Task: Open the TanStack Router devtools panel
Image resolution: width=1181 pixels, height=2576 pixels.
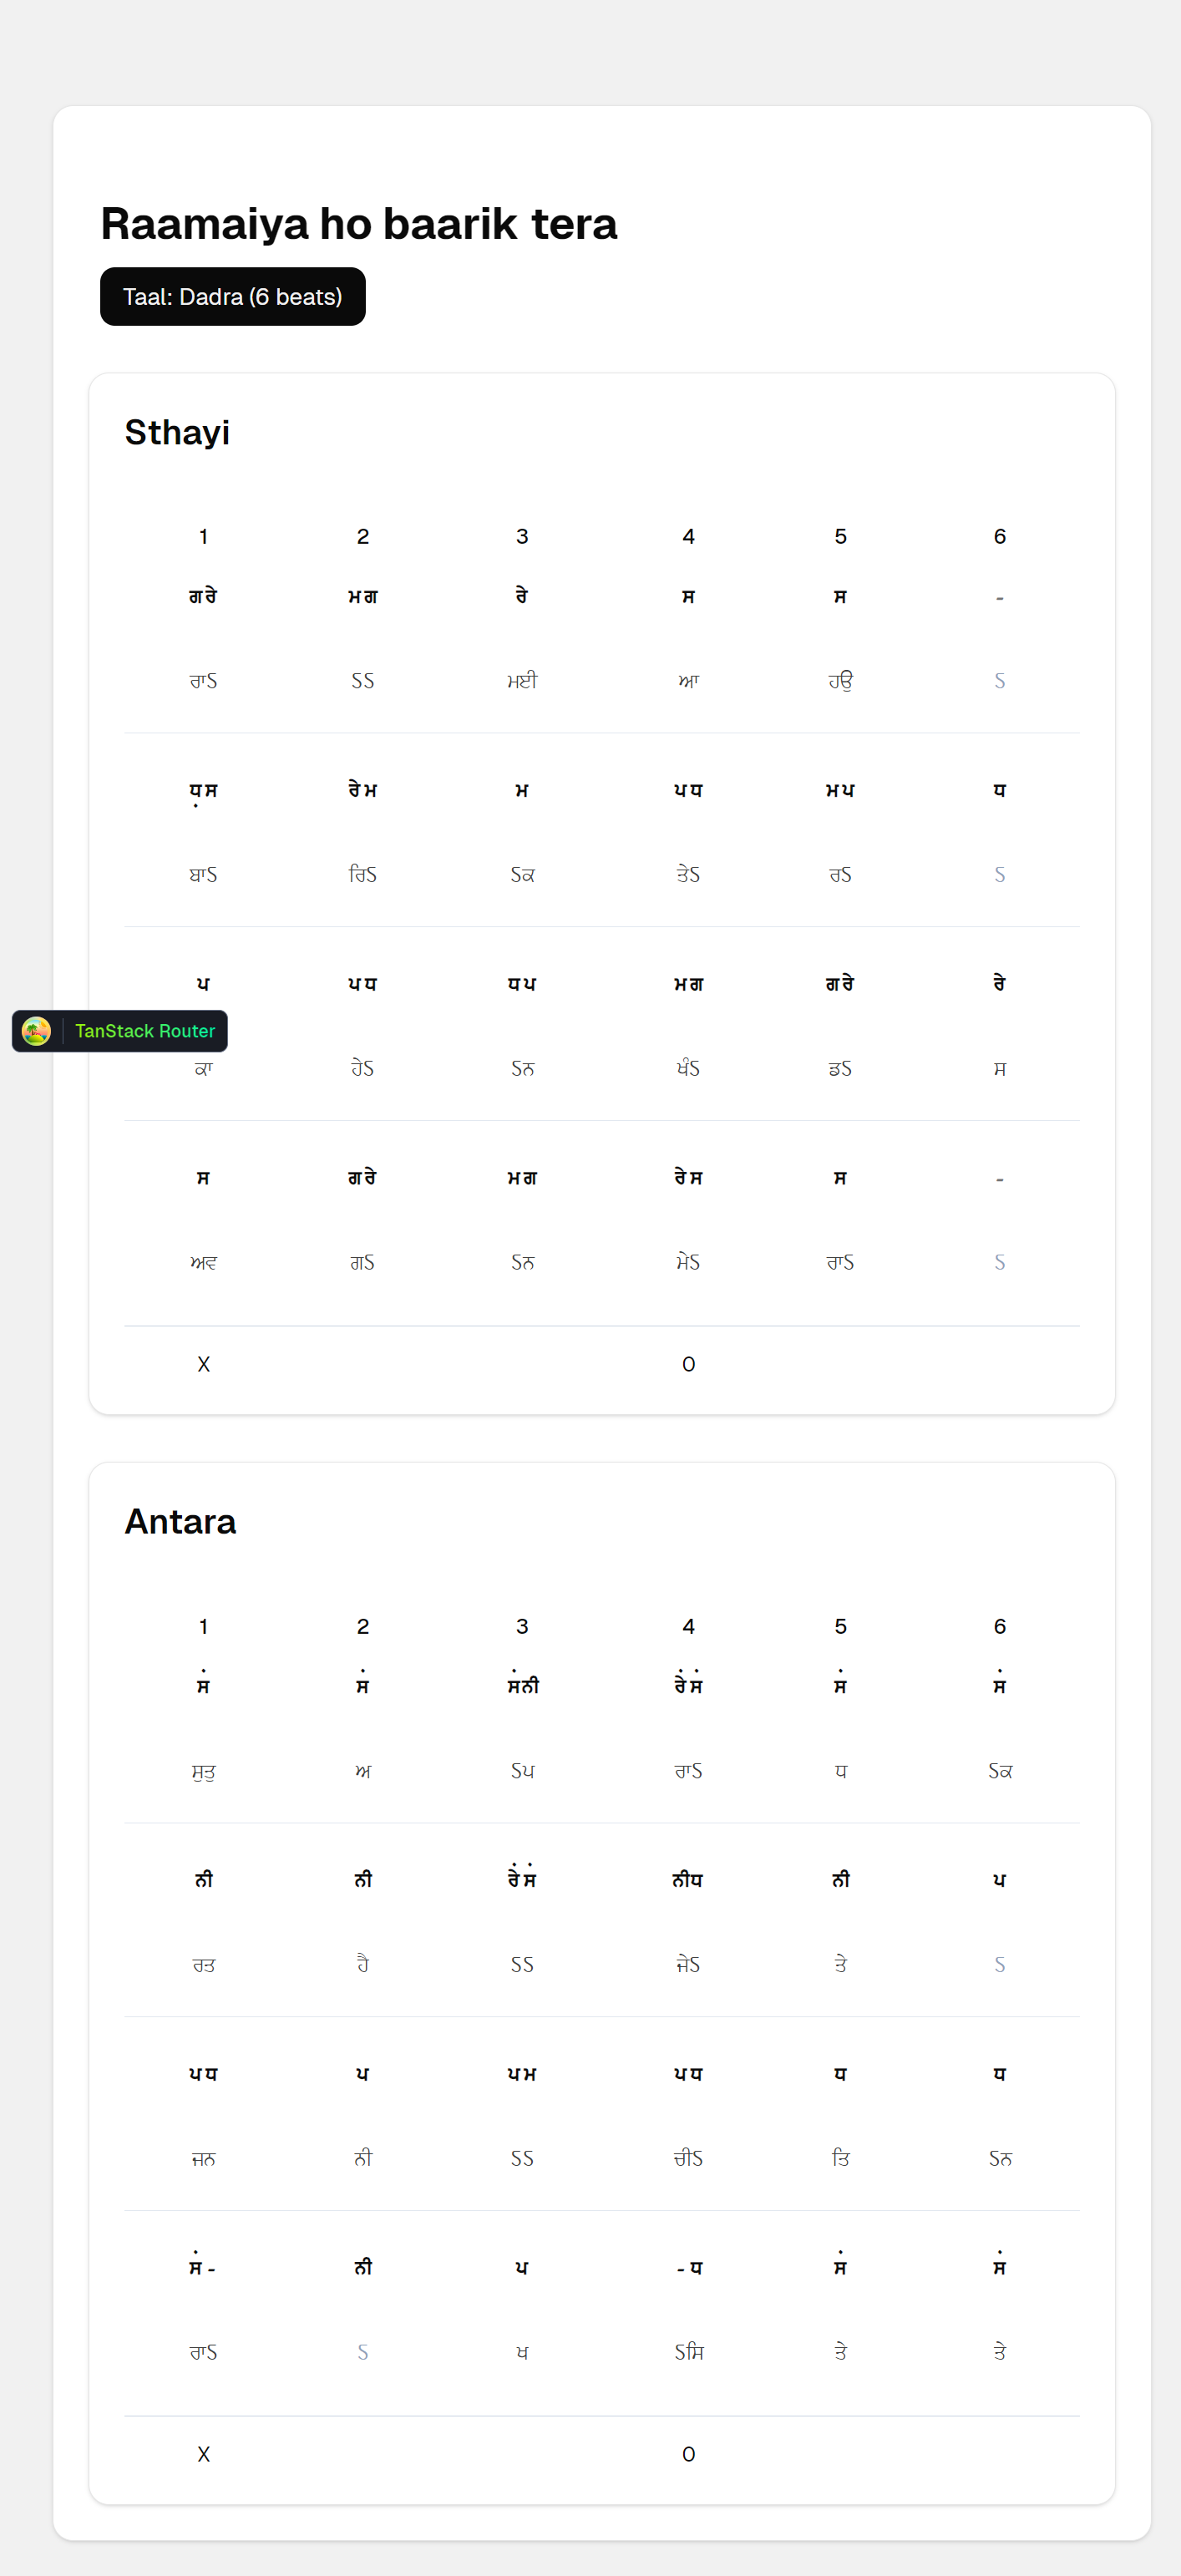Action: [x=144, y=1031]
